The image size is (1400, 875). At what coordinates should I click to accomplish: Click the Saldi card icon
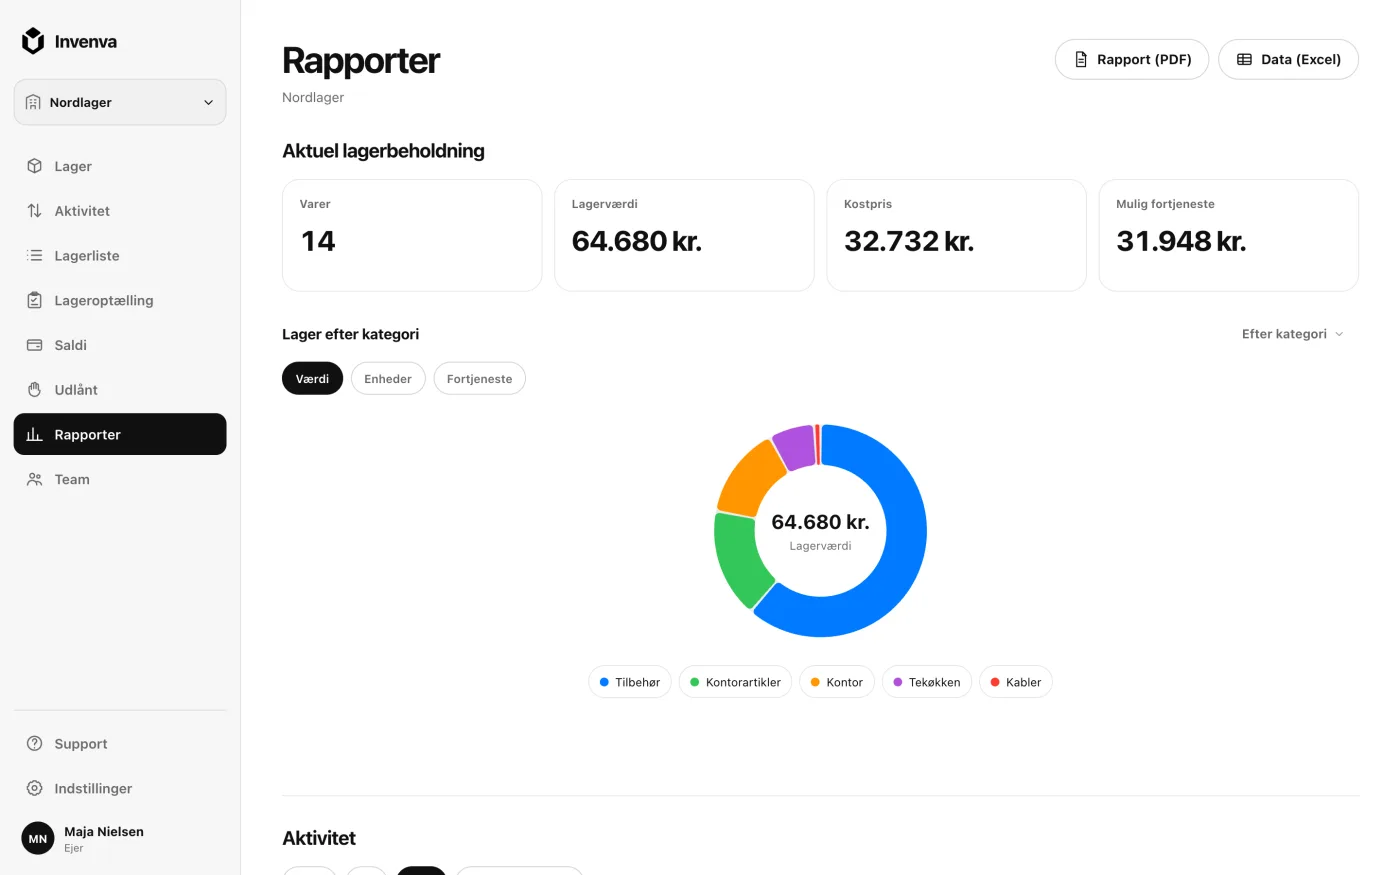point(34,345)
